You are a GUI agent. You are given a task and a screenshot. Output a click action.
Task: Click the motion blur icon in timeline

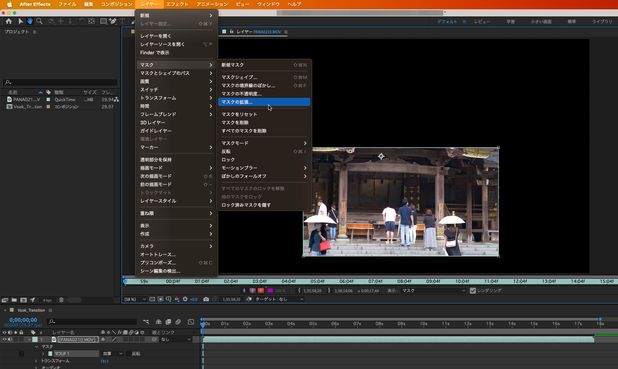178,322
